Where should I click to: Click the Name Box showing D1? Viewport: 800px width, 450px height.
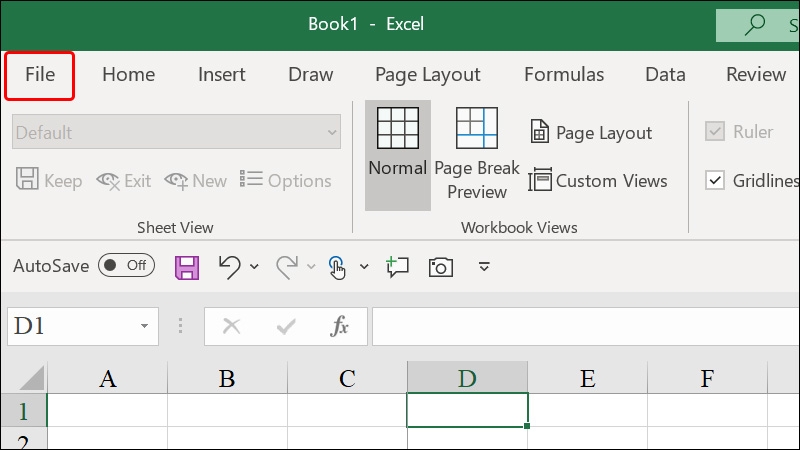71,326
